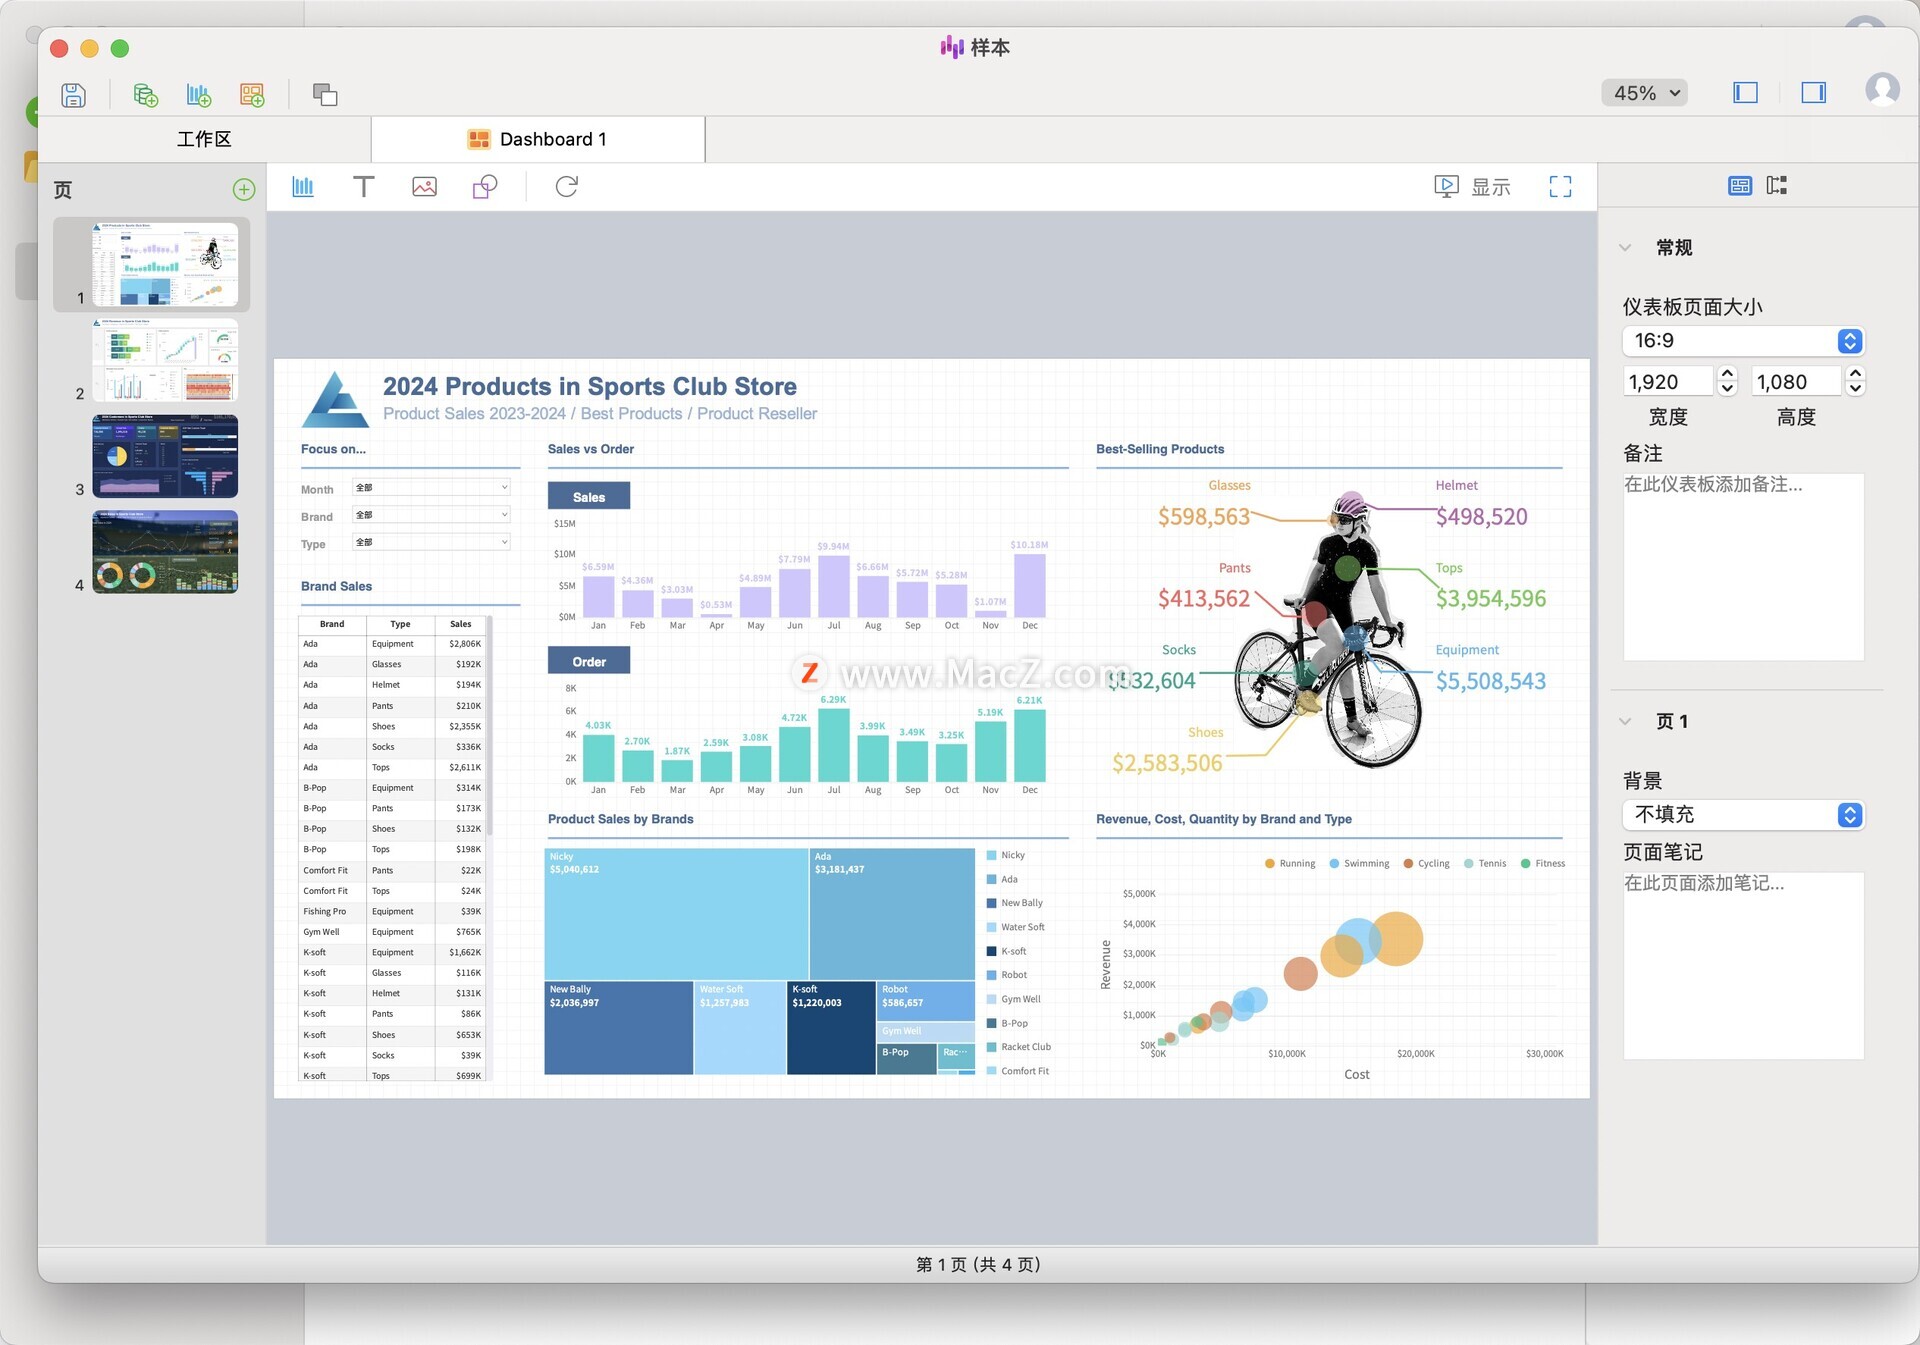Switch to the 工作区 tab

tap(204, 139)
